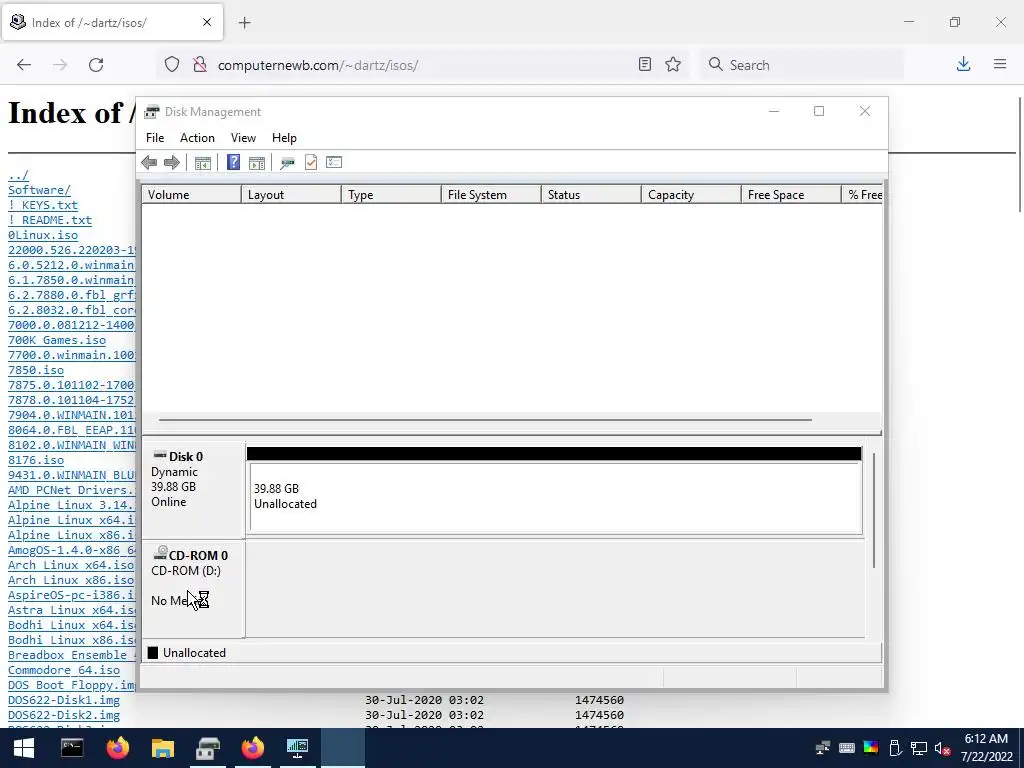The width and height of the screenshot is (1024, 768).
Task: Bookmark this page with the star icon
Action: click(673, 65)
